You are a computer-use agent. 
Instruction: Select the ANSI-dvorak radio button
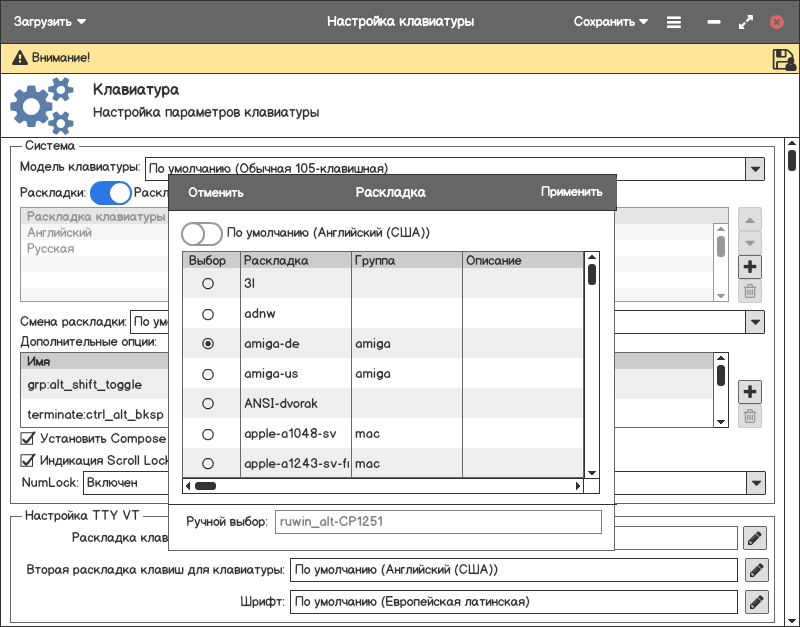pyautogui.click(x=208, y=404)
